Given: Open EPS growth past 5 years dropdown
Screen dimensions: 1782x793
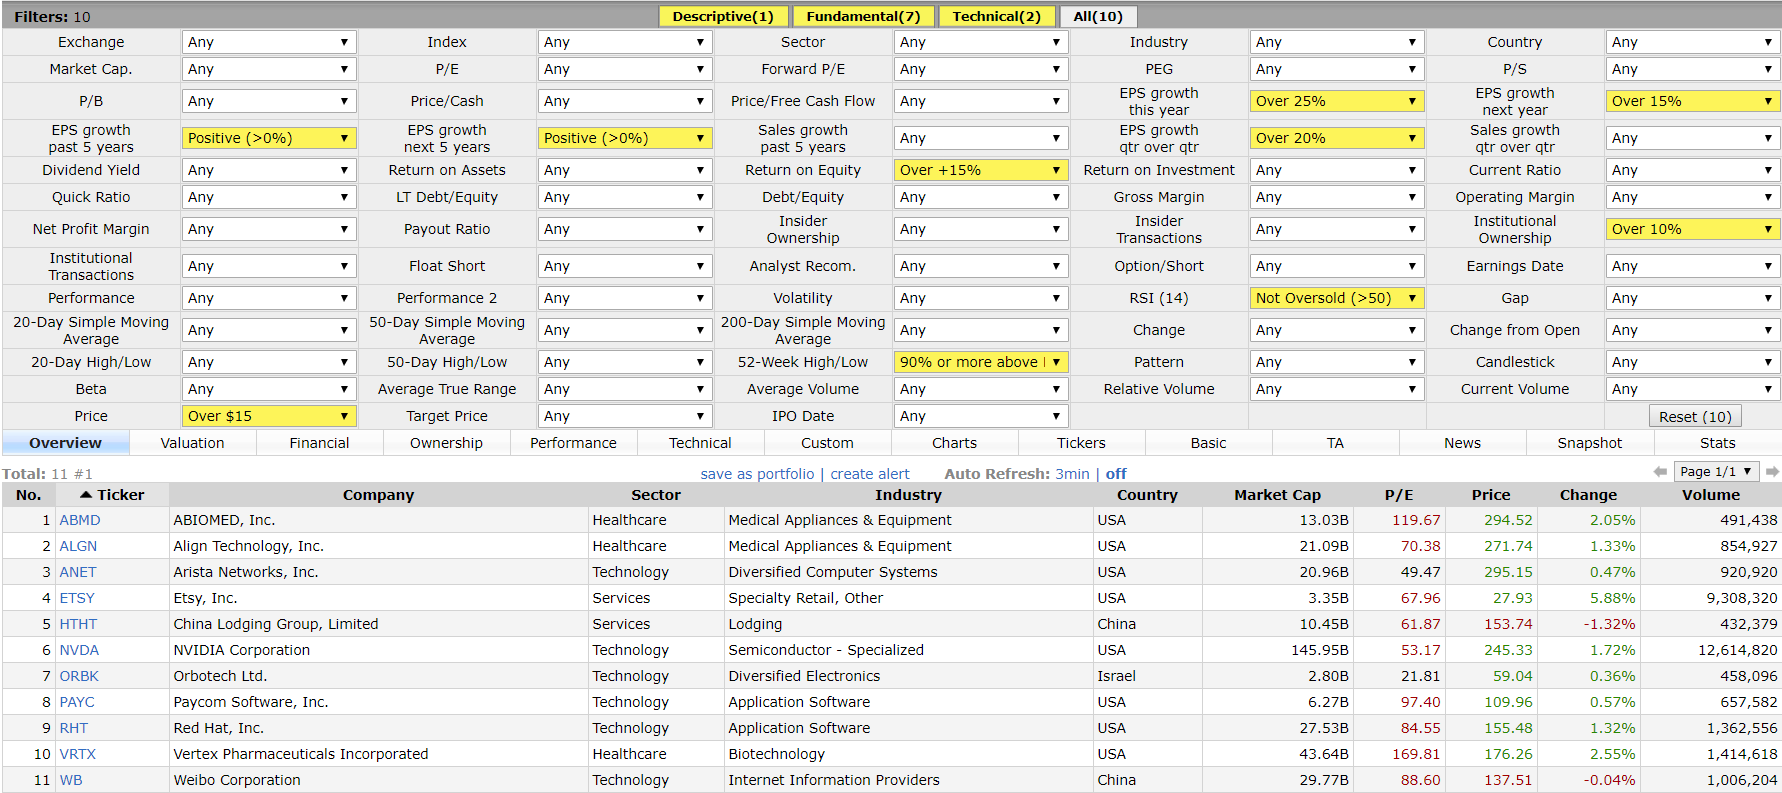Looking at the screenshot, I should pos(268,138).
